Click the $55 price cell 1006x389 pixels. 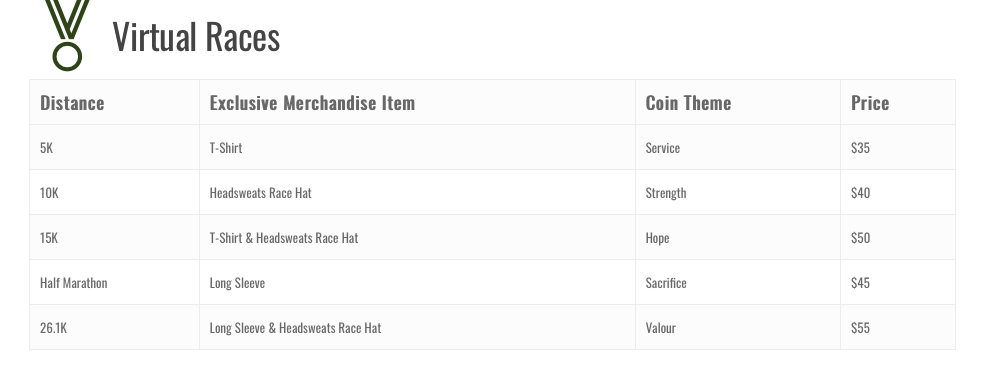tap(898, 327)
